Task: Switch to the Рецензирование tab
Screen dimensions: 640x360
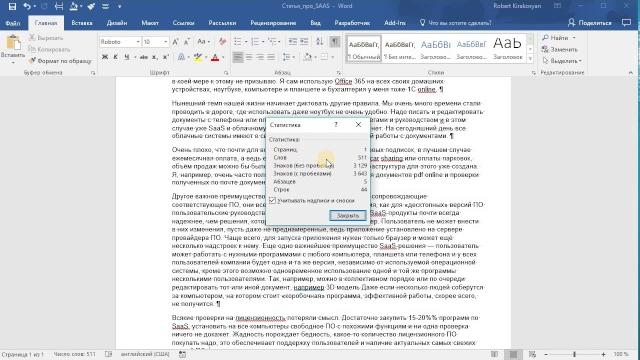Action: click(273, 23)
